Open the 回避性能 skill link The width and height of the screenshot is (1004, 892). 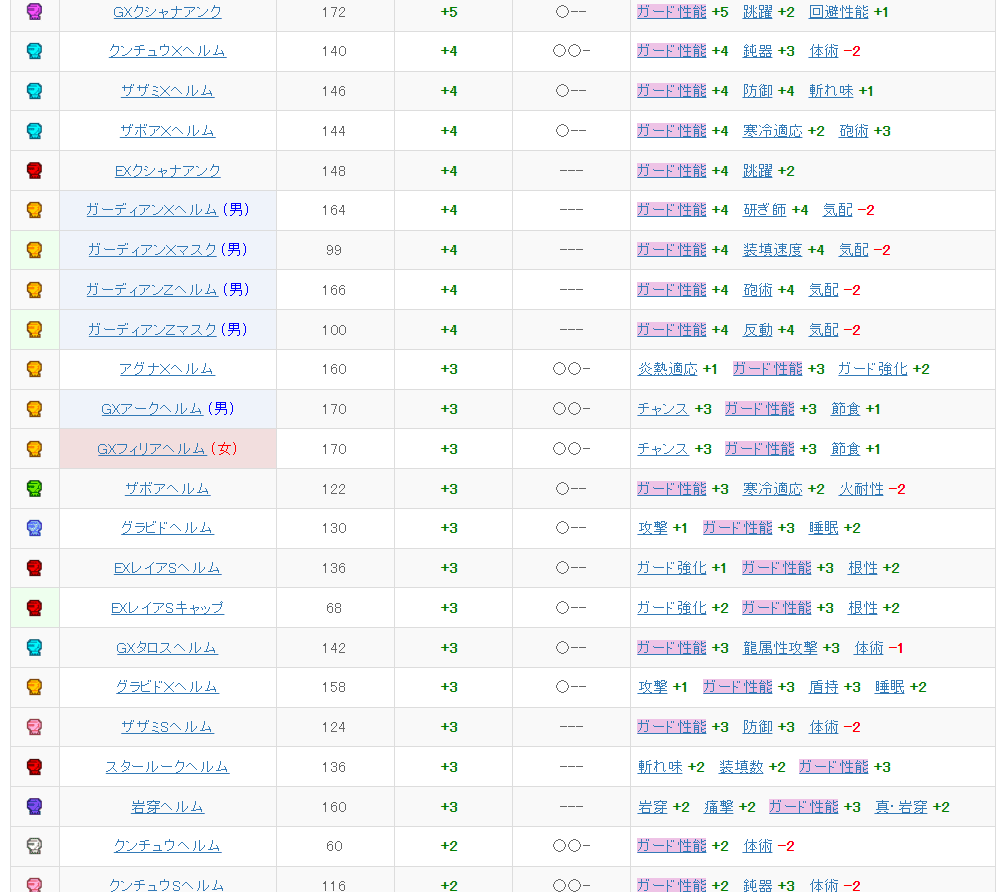tap(838, 12)
